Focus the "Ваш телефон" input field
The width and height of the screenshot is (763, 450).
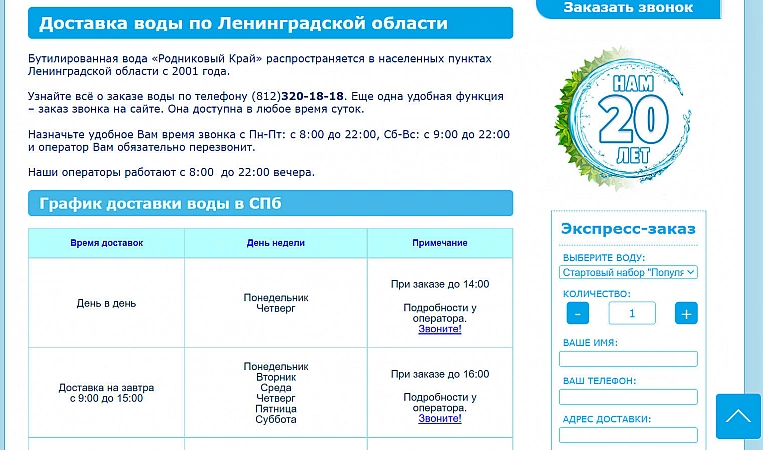(x=629, y=397)
